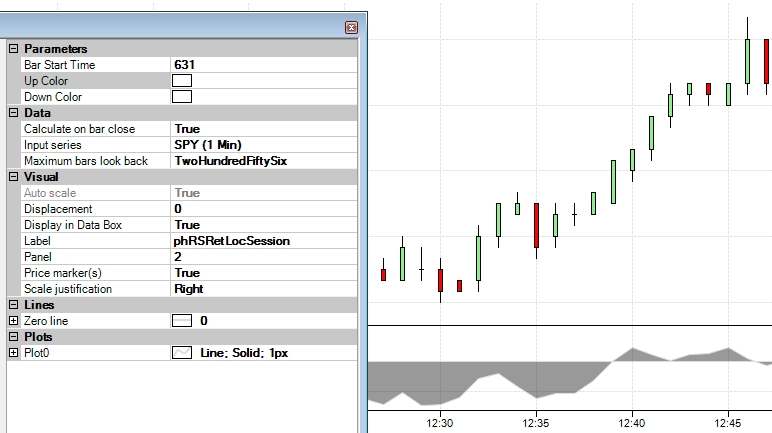The height and width of the screenshot is (433, 772).
Task: Collapse the Visual section
Action: click(x=13, y=177)
